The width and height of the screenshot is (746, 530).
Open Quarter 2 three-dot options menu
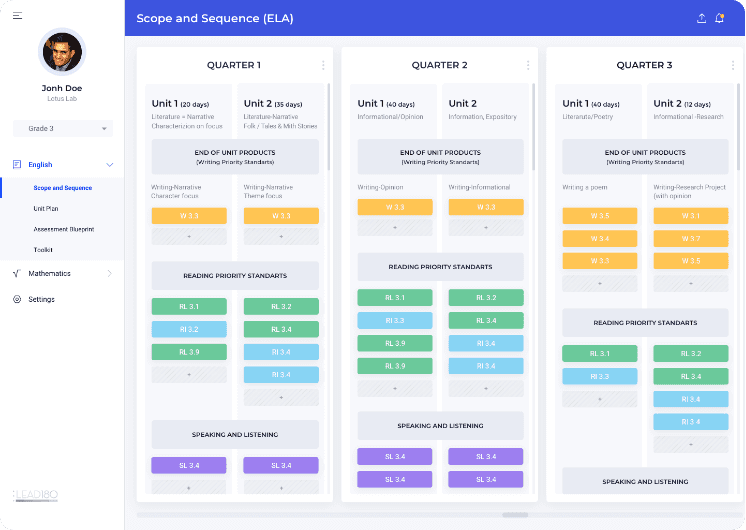528,65
